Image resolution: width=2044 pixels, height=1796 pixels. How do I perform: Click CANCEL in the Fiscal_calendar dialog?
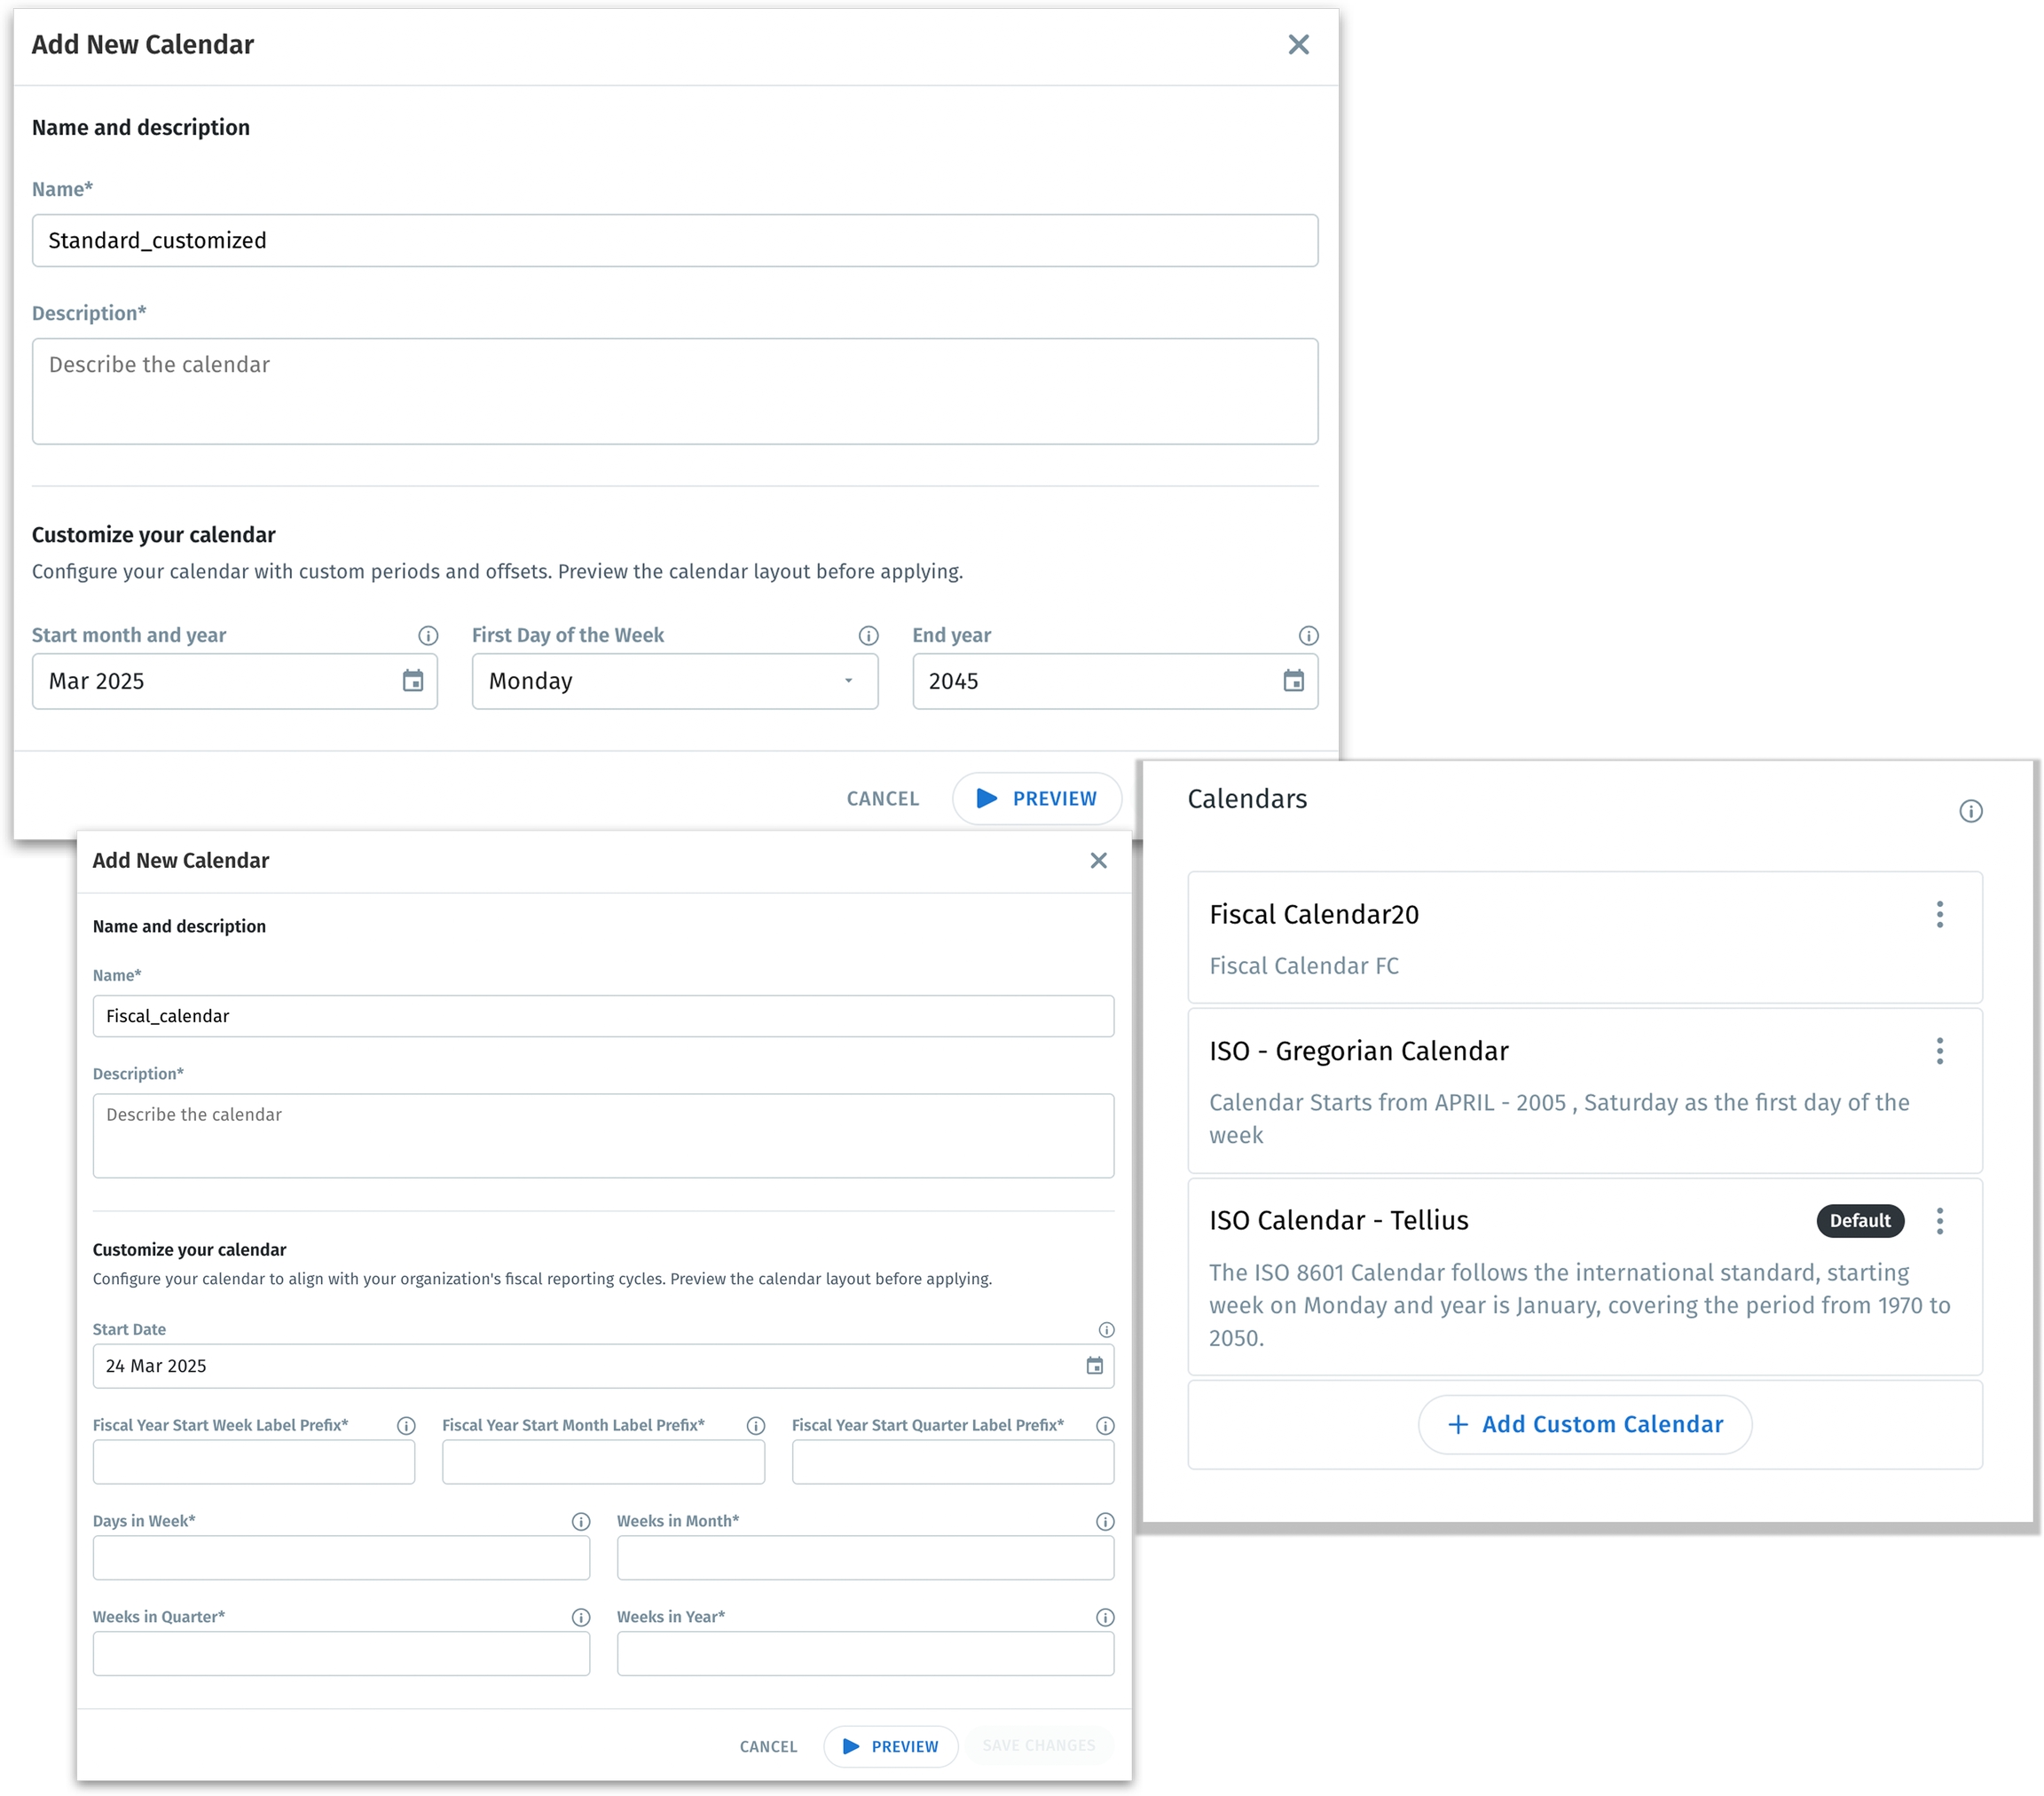(x=768, y=1746)
